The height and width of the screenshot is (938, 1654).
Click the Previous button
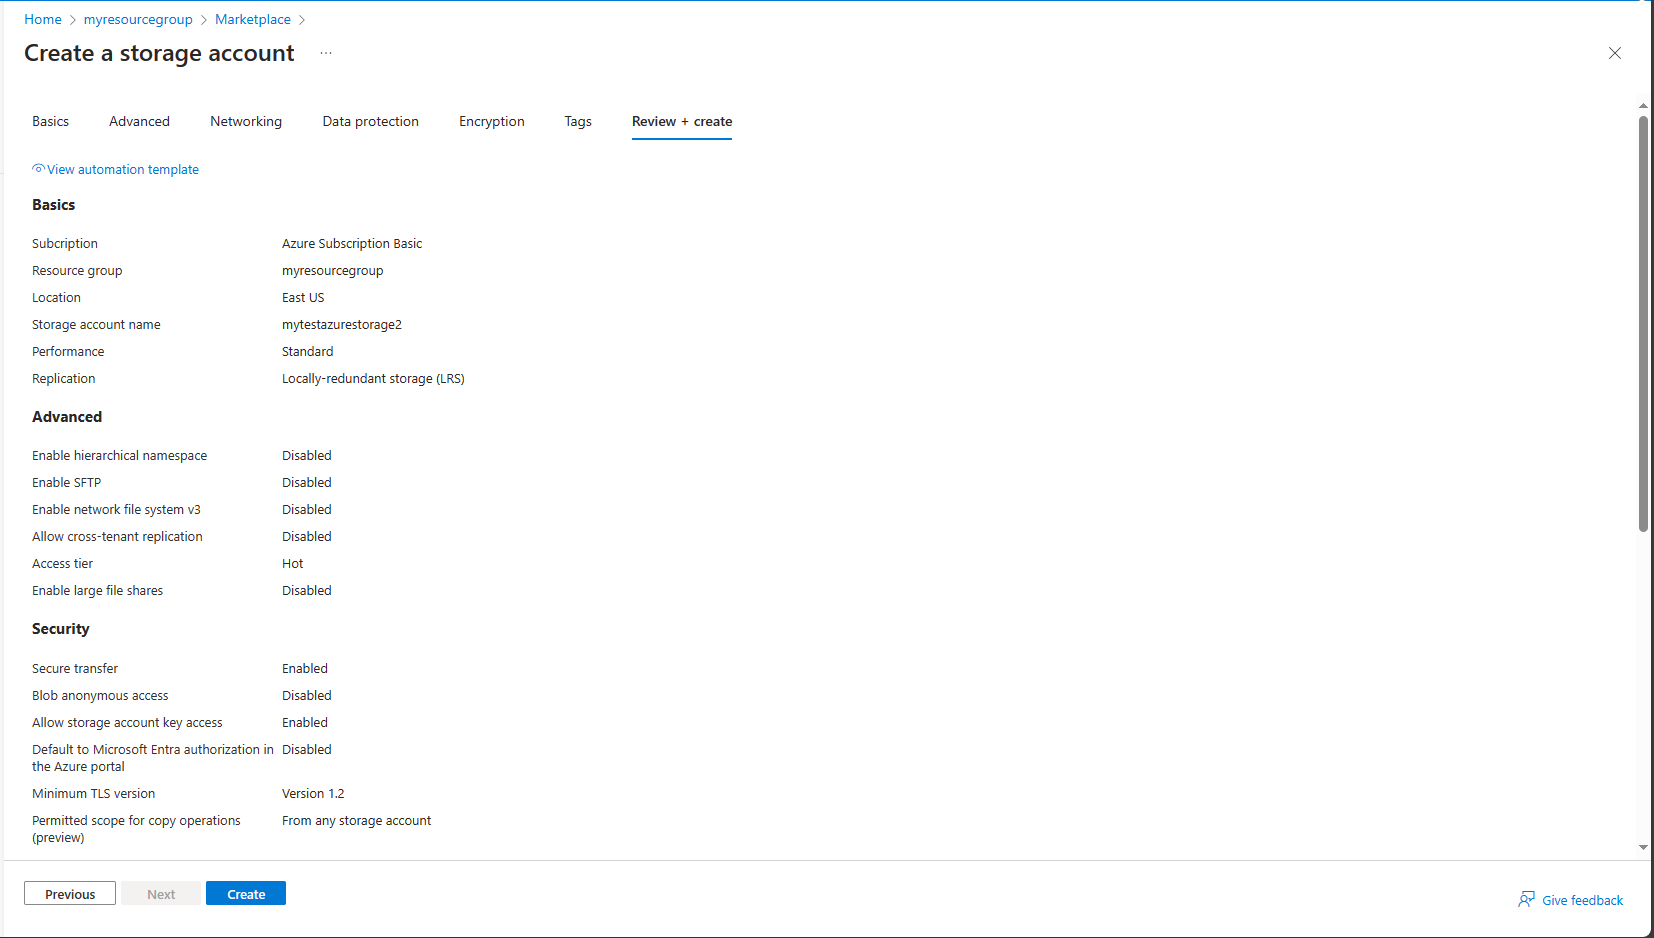point(69,893)
